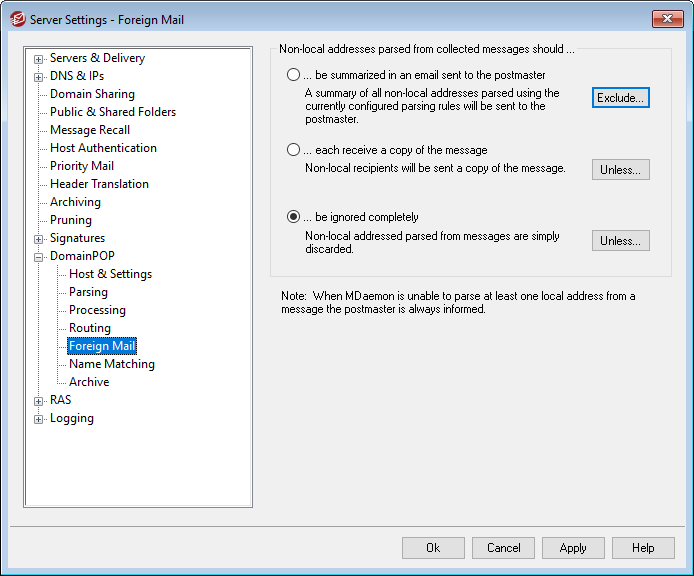Click the Unless... button for ignored addresses

tap(620, 240)
